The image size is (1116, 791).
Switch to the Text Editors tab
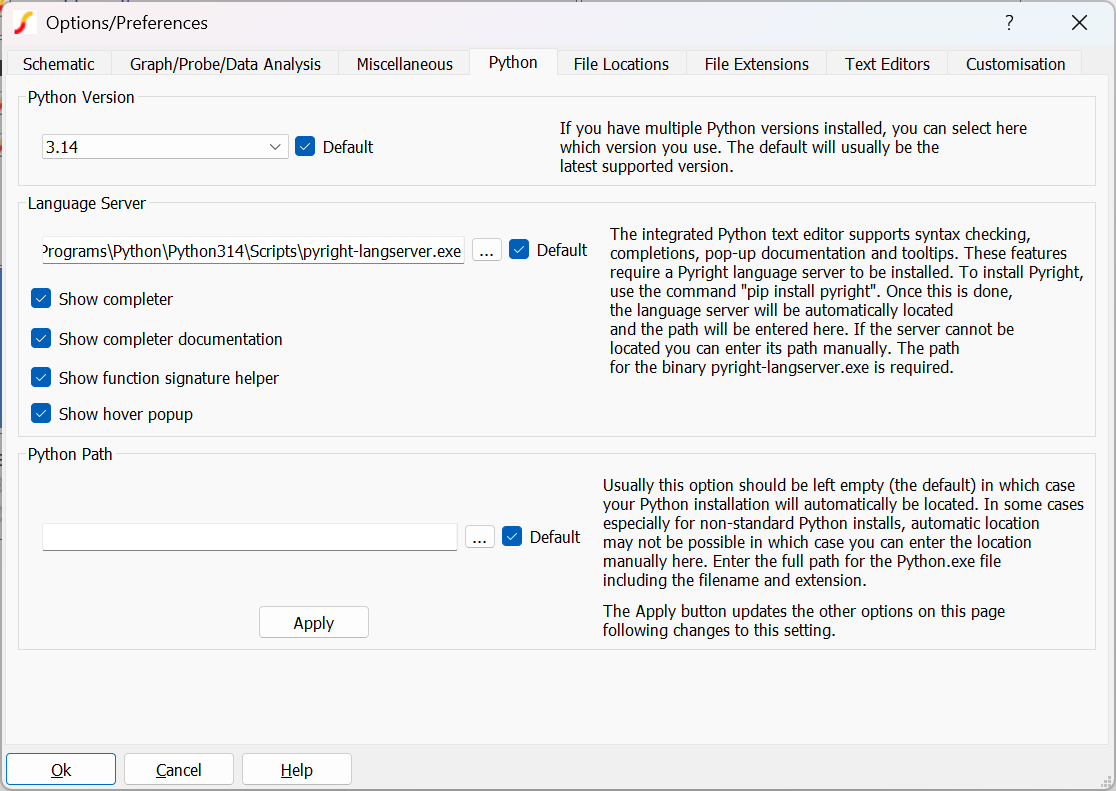886,63
